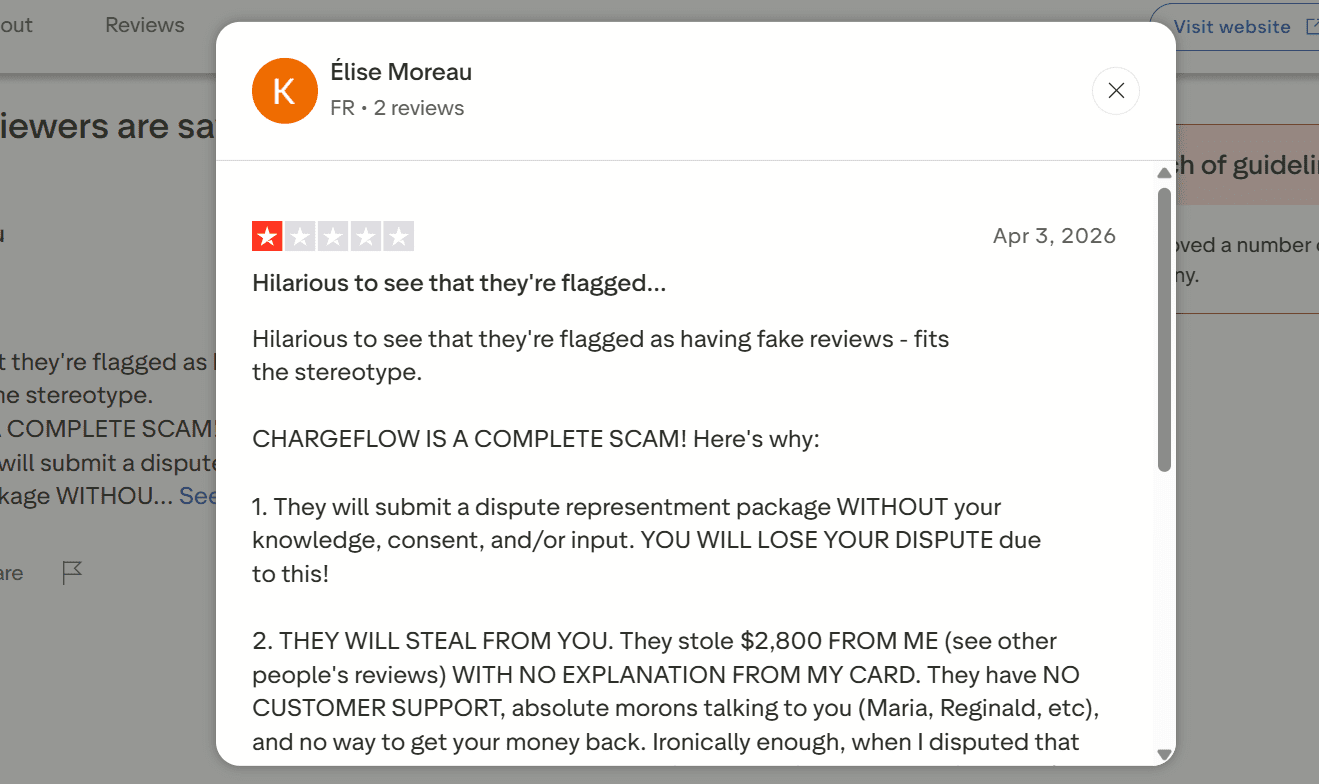Click the FR country label under the reviewer name
The image size is (1319, 784).
click(342, 107)
